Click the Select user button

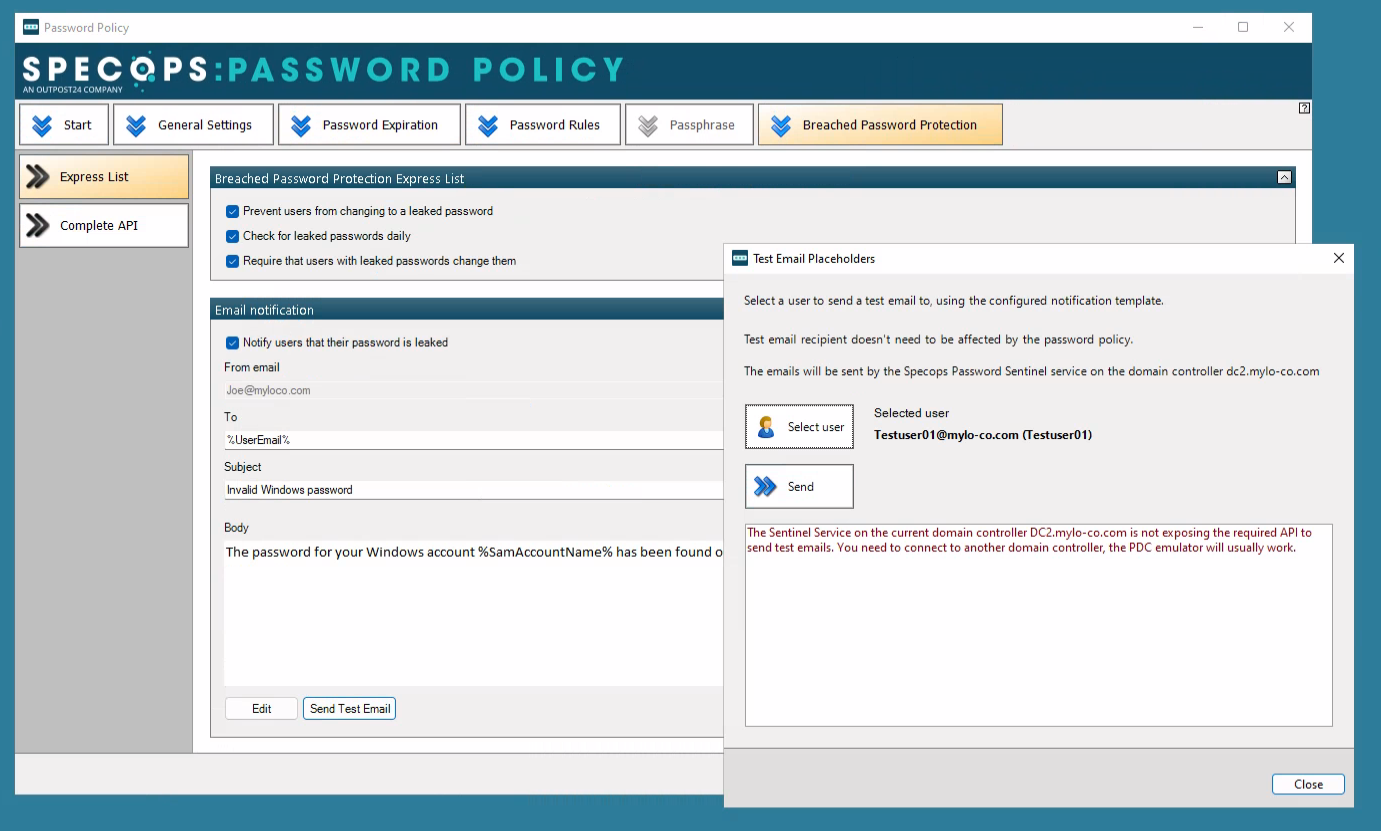pyautogui.click(x=799, y=427)
